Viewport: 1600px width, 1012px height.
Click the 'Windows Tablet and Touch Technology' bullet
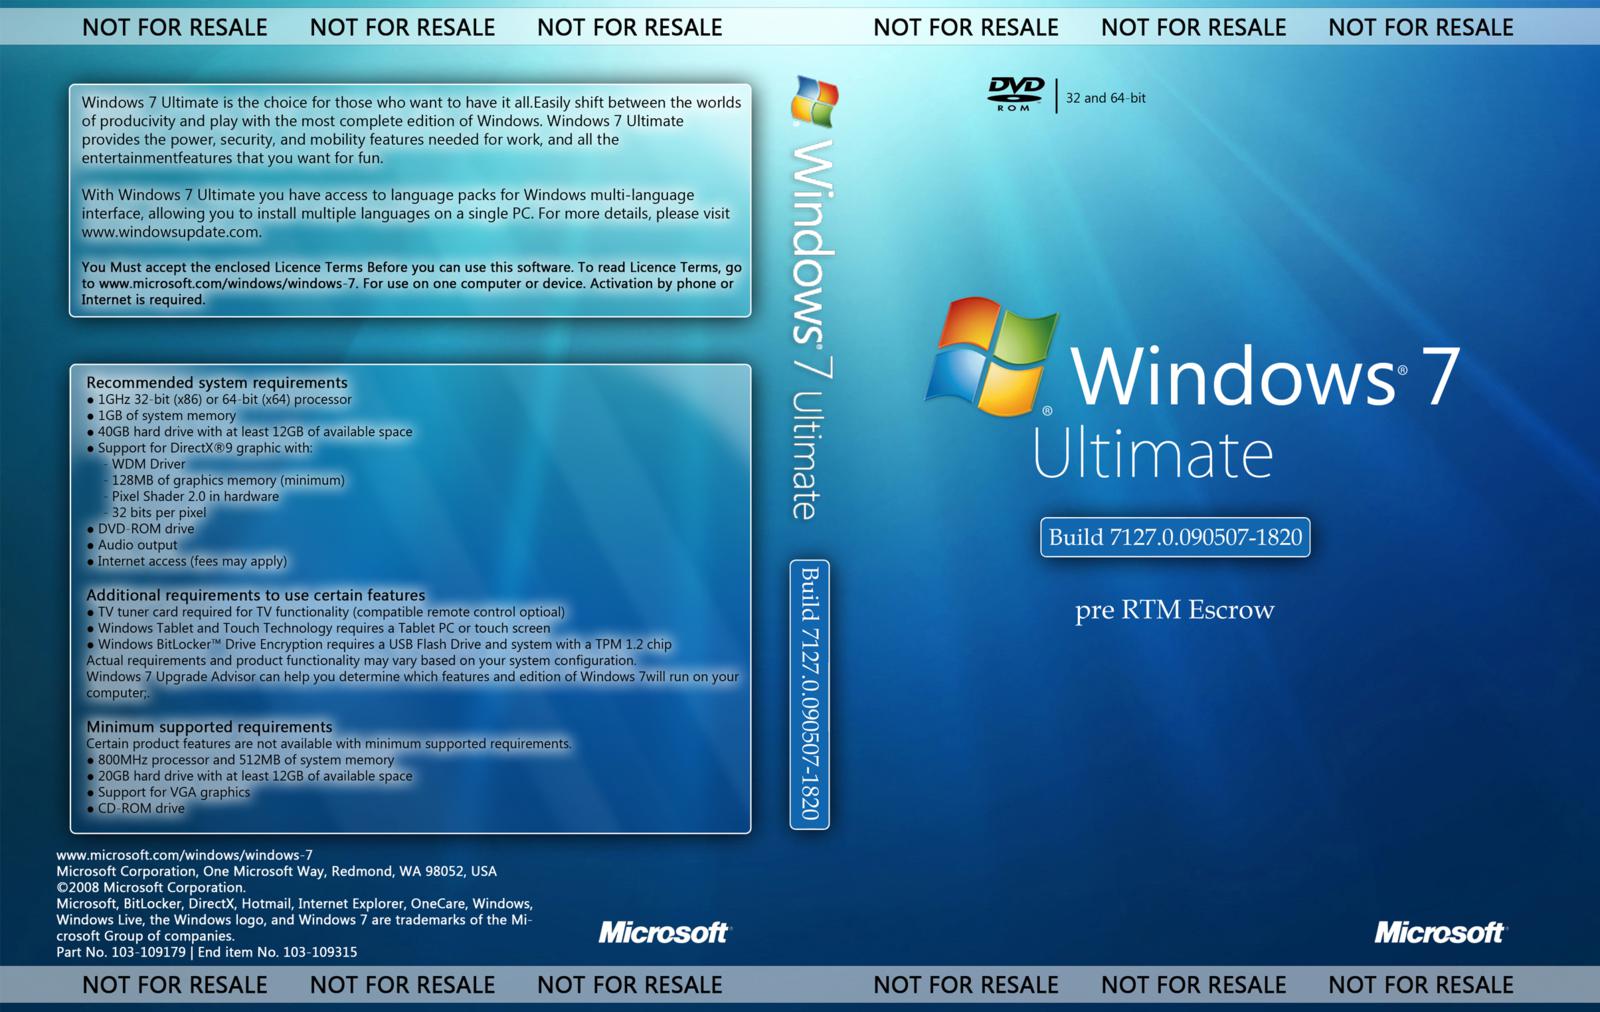[x=318, y=628]
